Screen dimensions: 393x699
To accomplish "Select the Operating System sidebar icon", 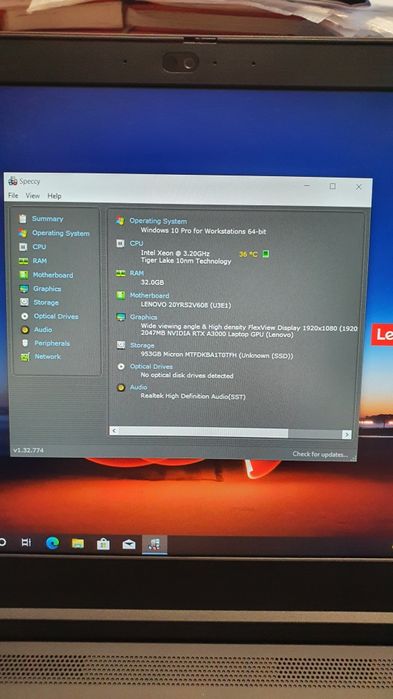I will (x=23, y=233).
